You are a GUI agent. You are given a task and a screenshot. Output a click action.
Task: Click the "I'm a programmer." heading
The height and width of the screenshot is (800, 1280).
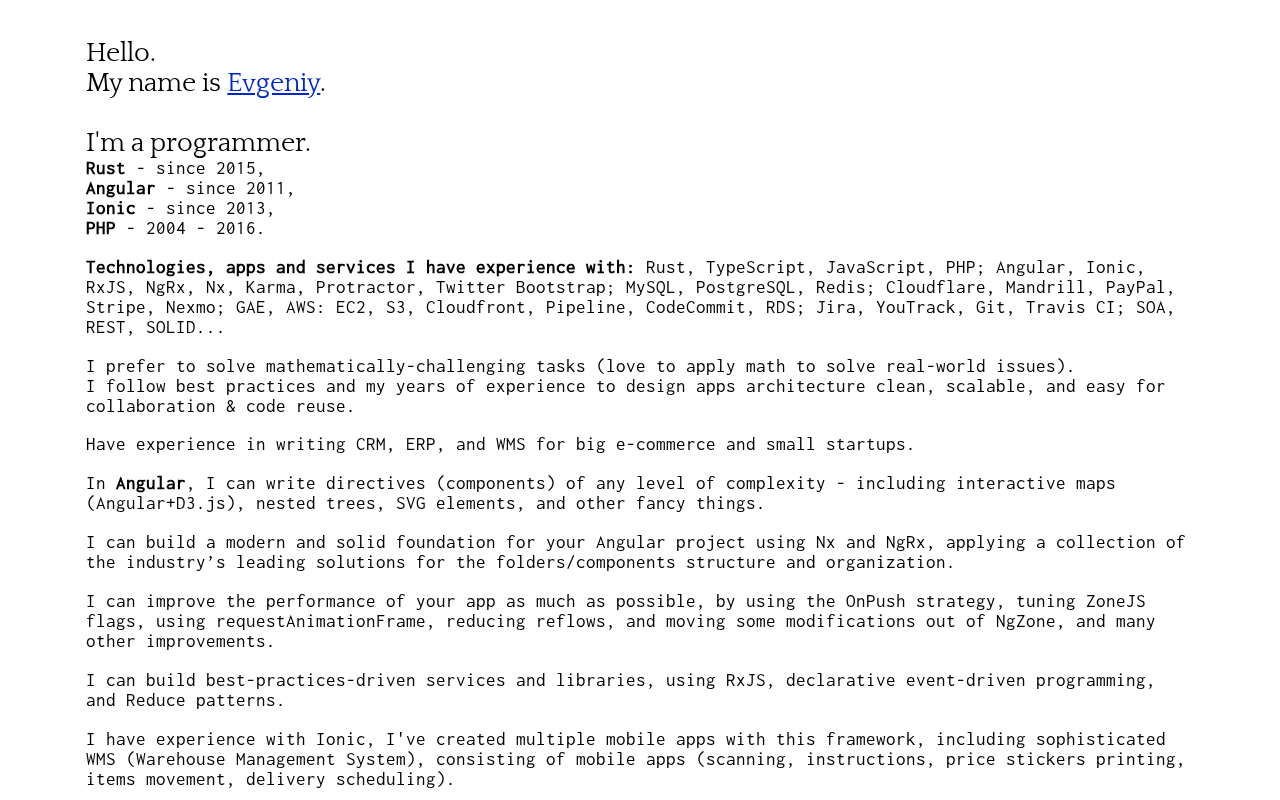tap(198, 143)
